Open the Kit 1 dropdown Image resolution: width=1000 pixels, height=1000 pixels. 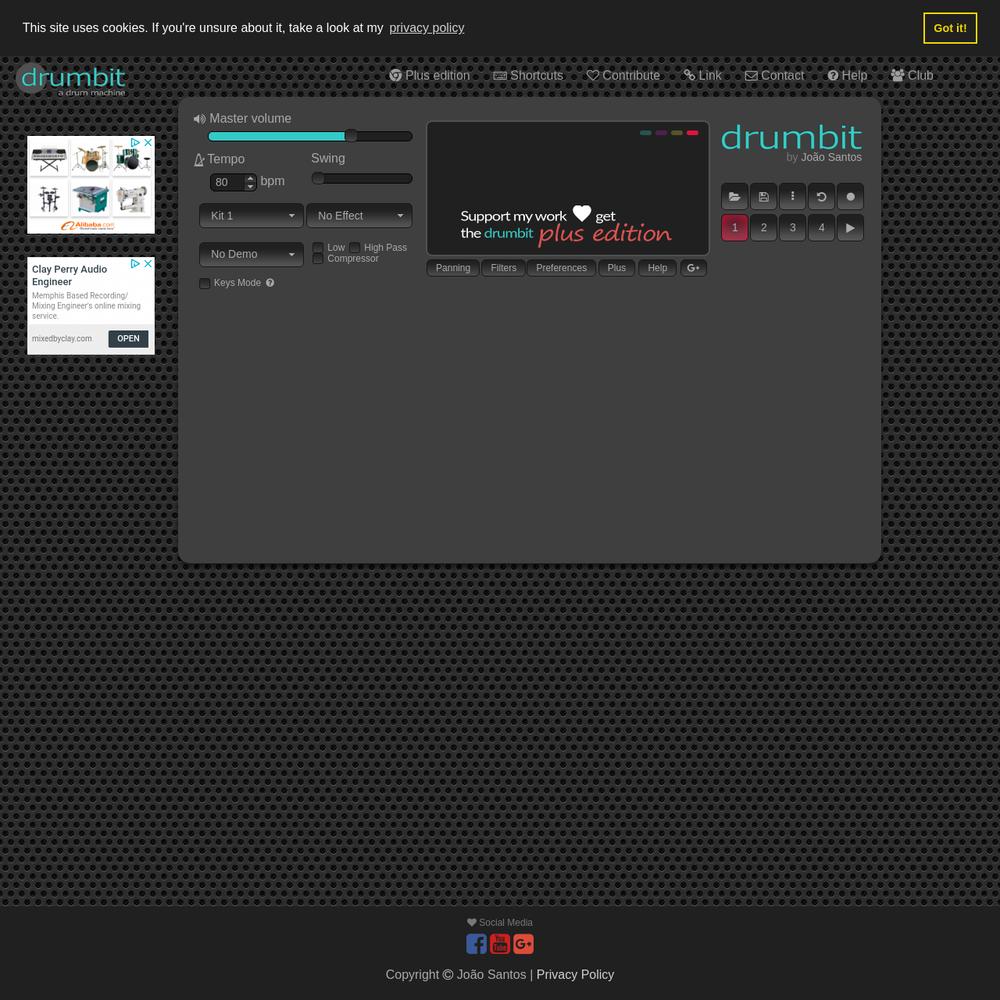click(x=251, y=216)
